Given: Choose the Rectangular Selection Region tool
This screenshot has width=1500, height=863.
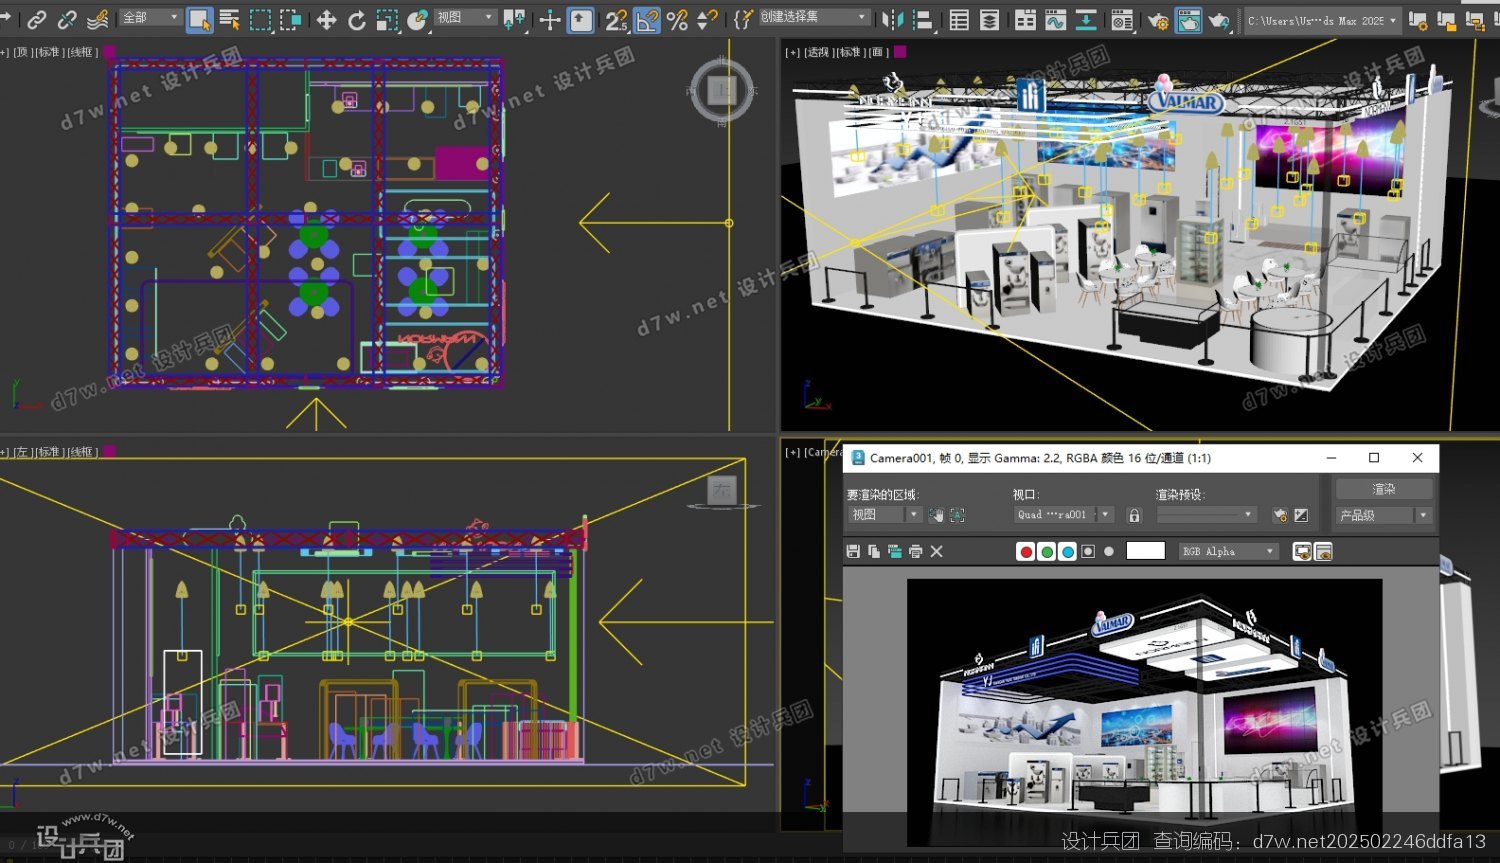Looking at the screenshot, I should (260, 19).
